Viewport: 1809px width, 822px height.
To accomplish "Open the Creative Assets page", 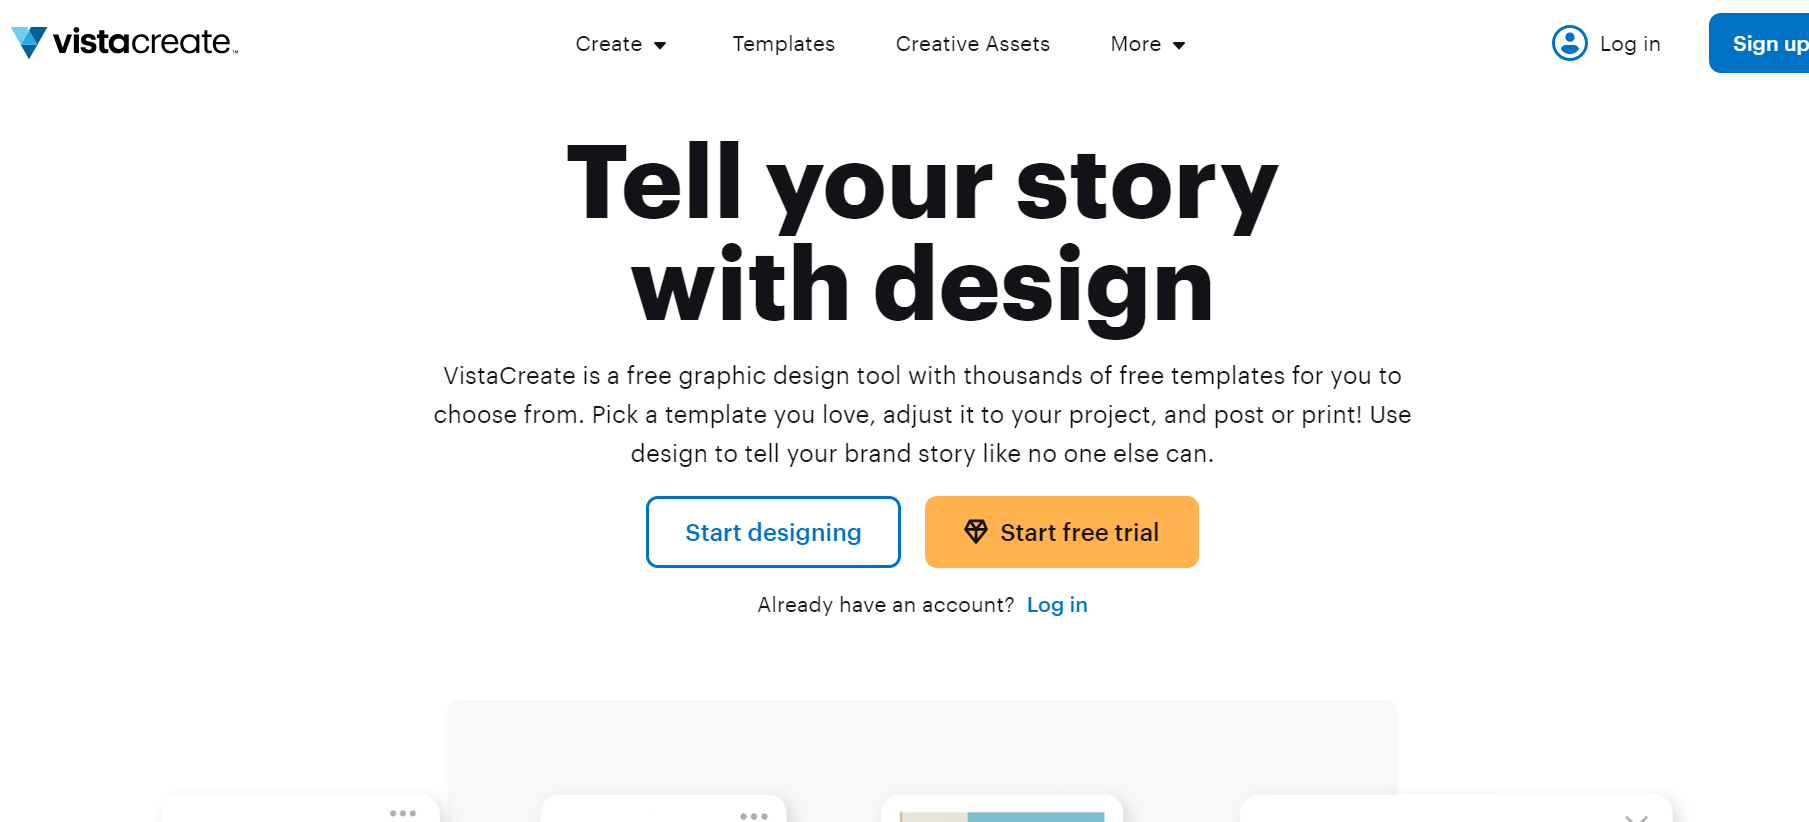I will point(971,44).
